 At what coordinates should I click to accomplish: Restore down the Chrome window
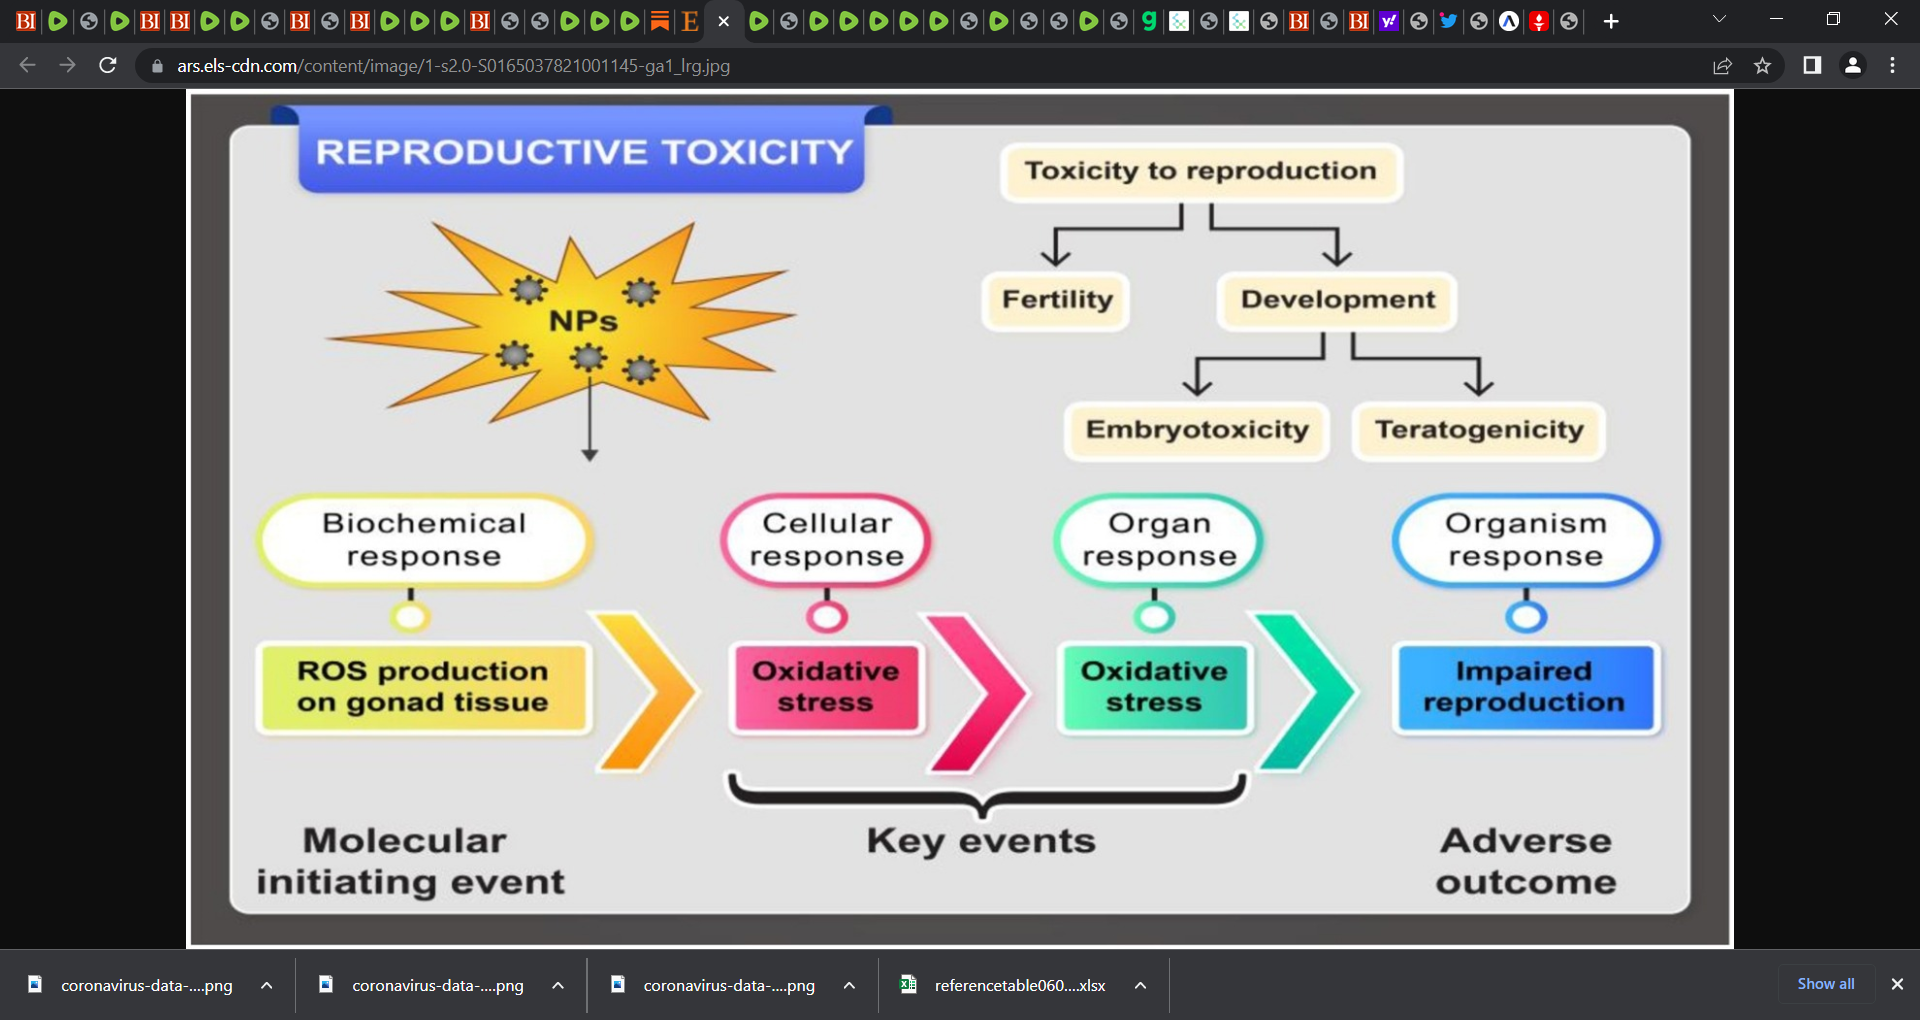pyautogui.click(x=1833, y=19)
